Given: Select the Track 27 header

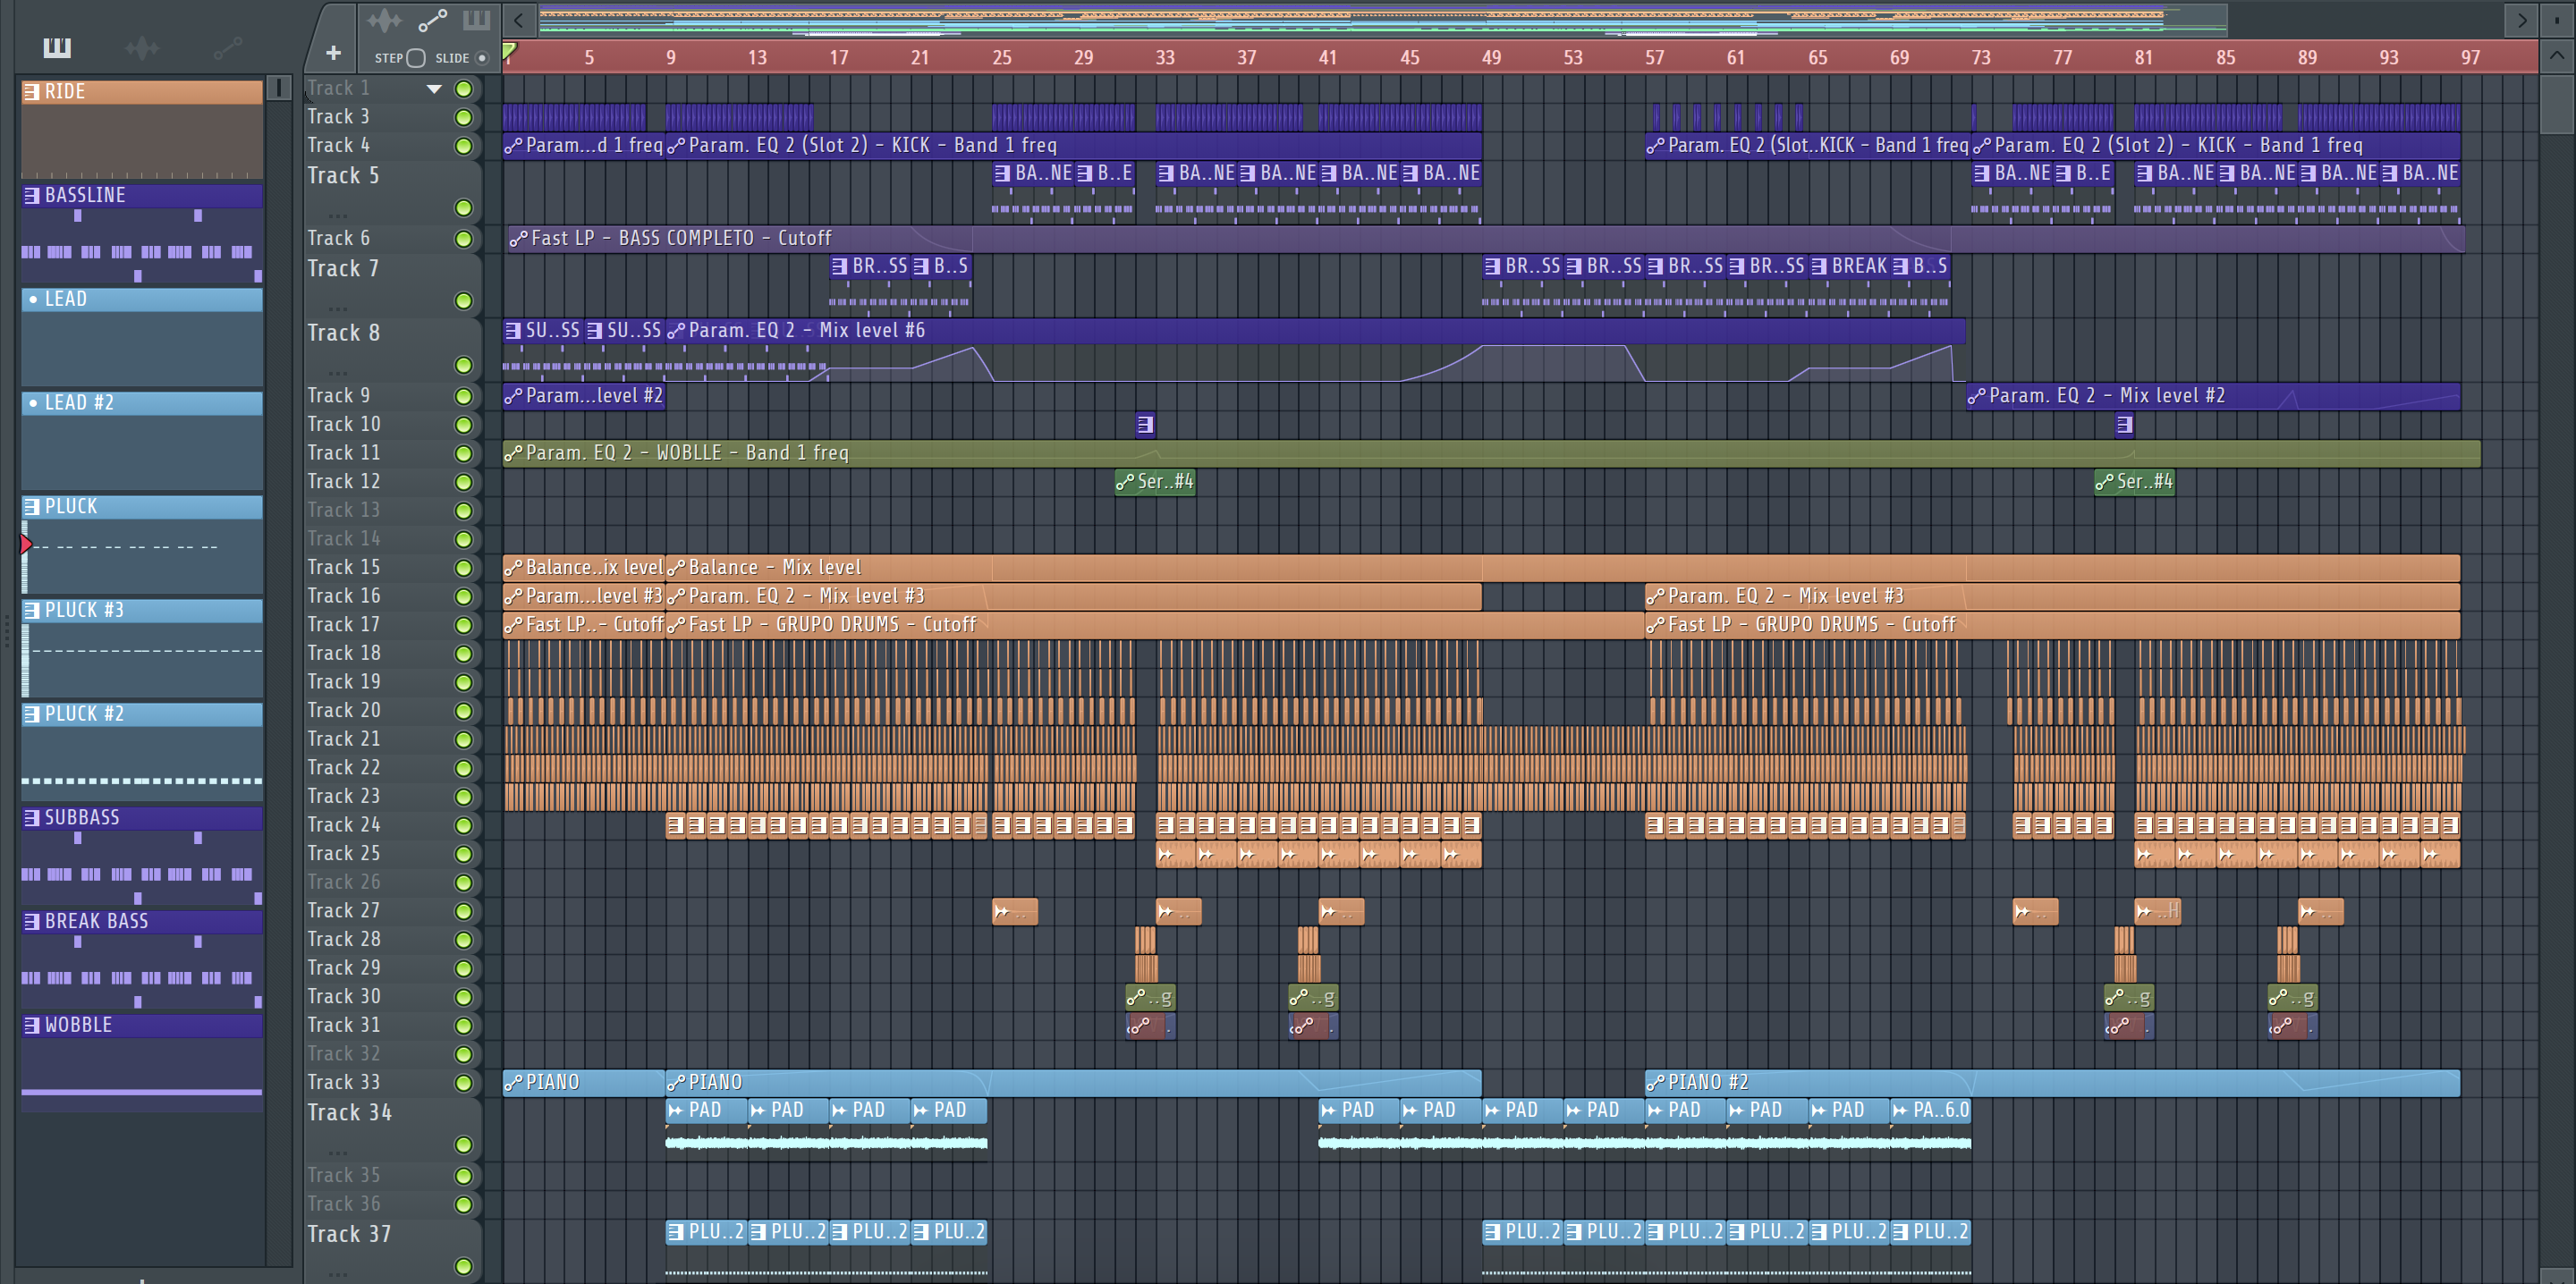Looking at the screenshot, I should 393,911.
